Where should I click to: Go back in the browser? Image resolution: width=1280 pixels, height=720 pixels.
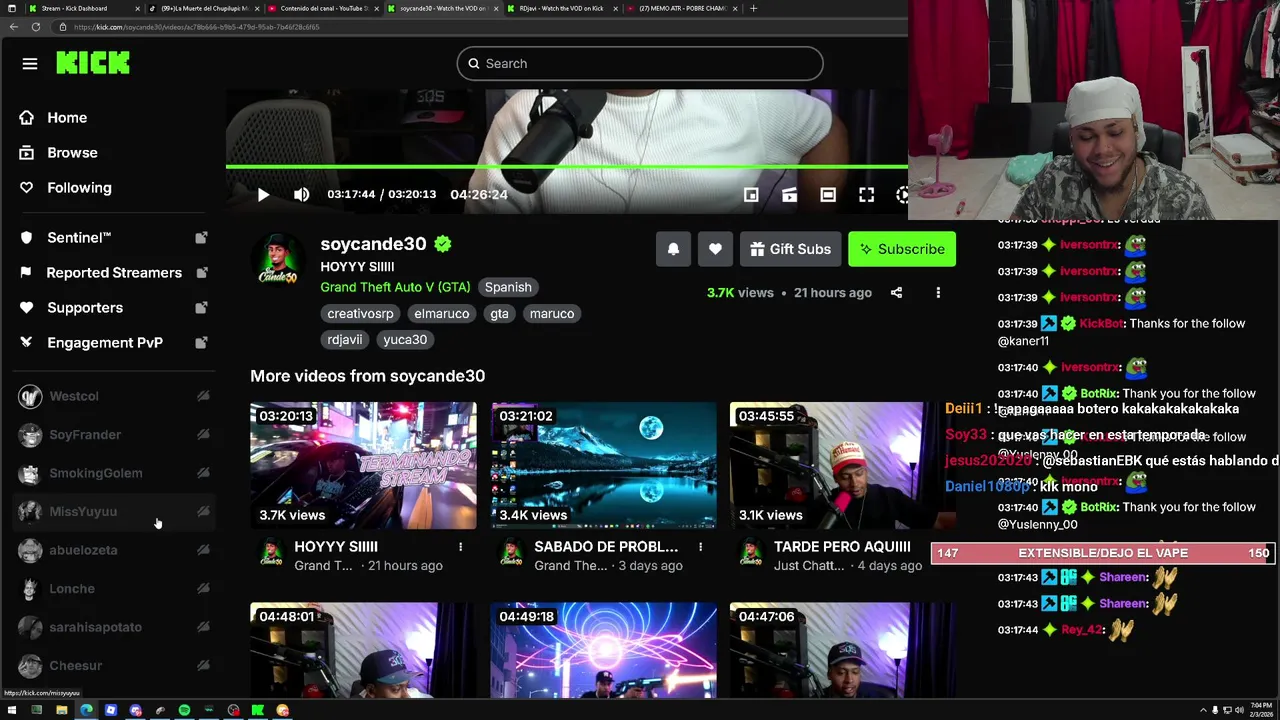point(13,27)
